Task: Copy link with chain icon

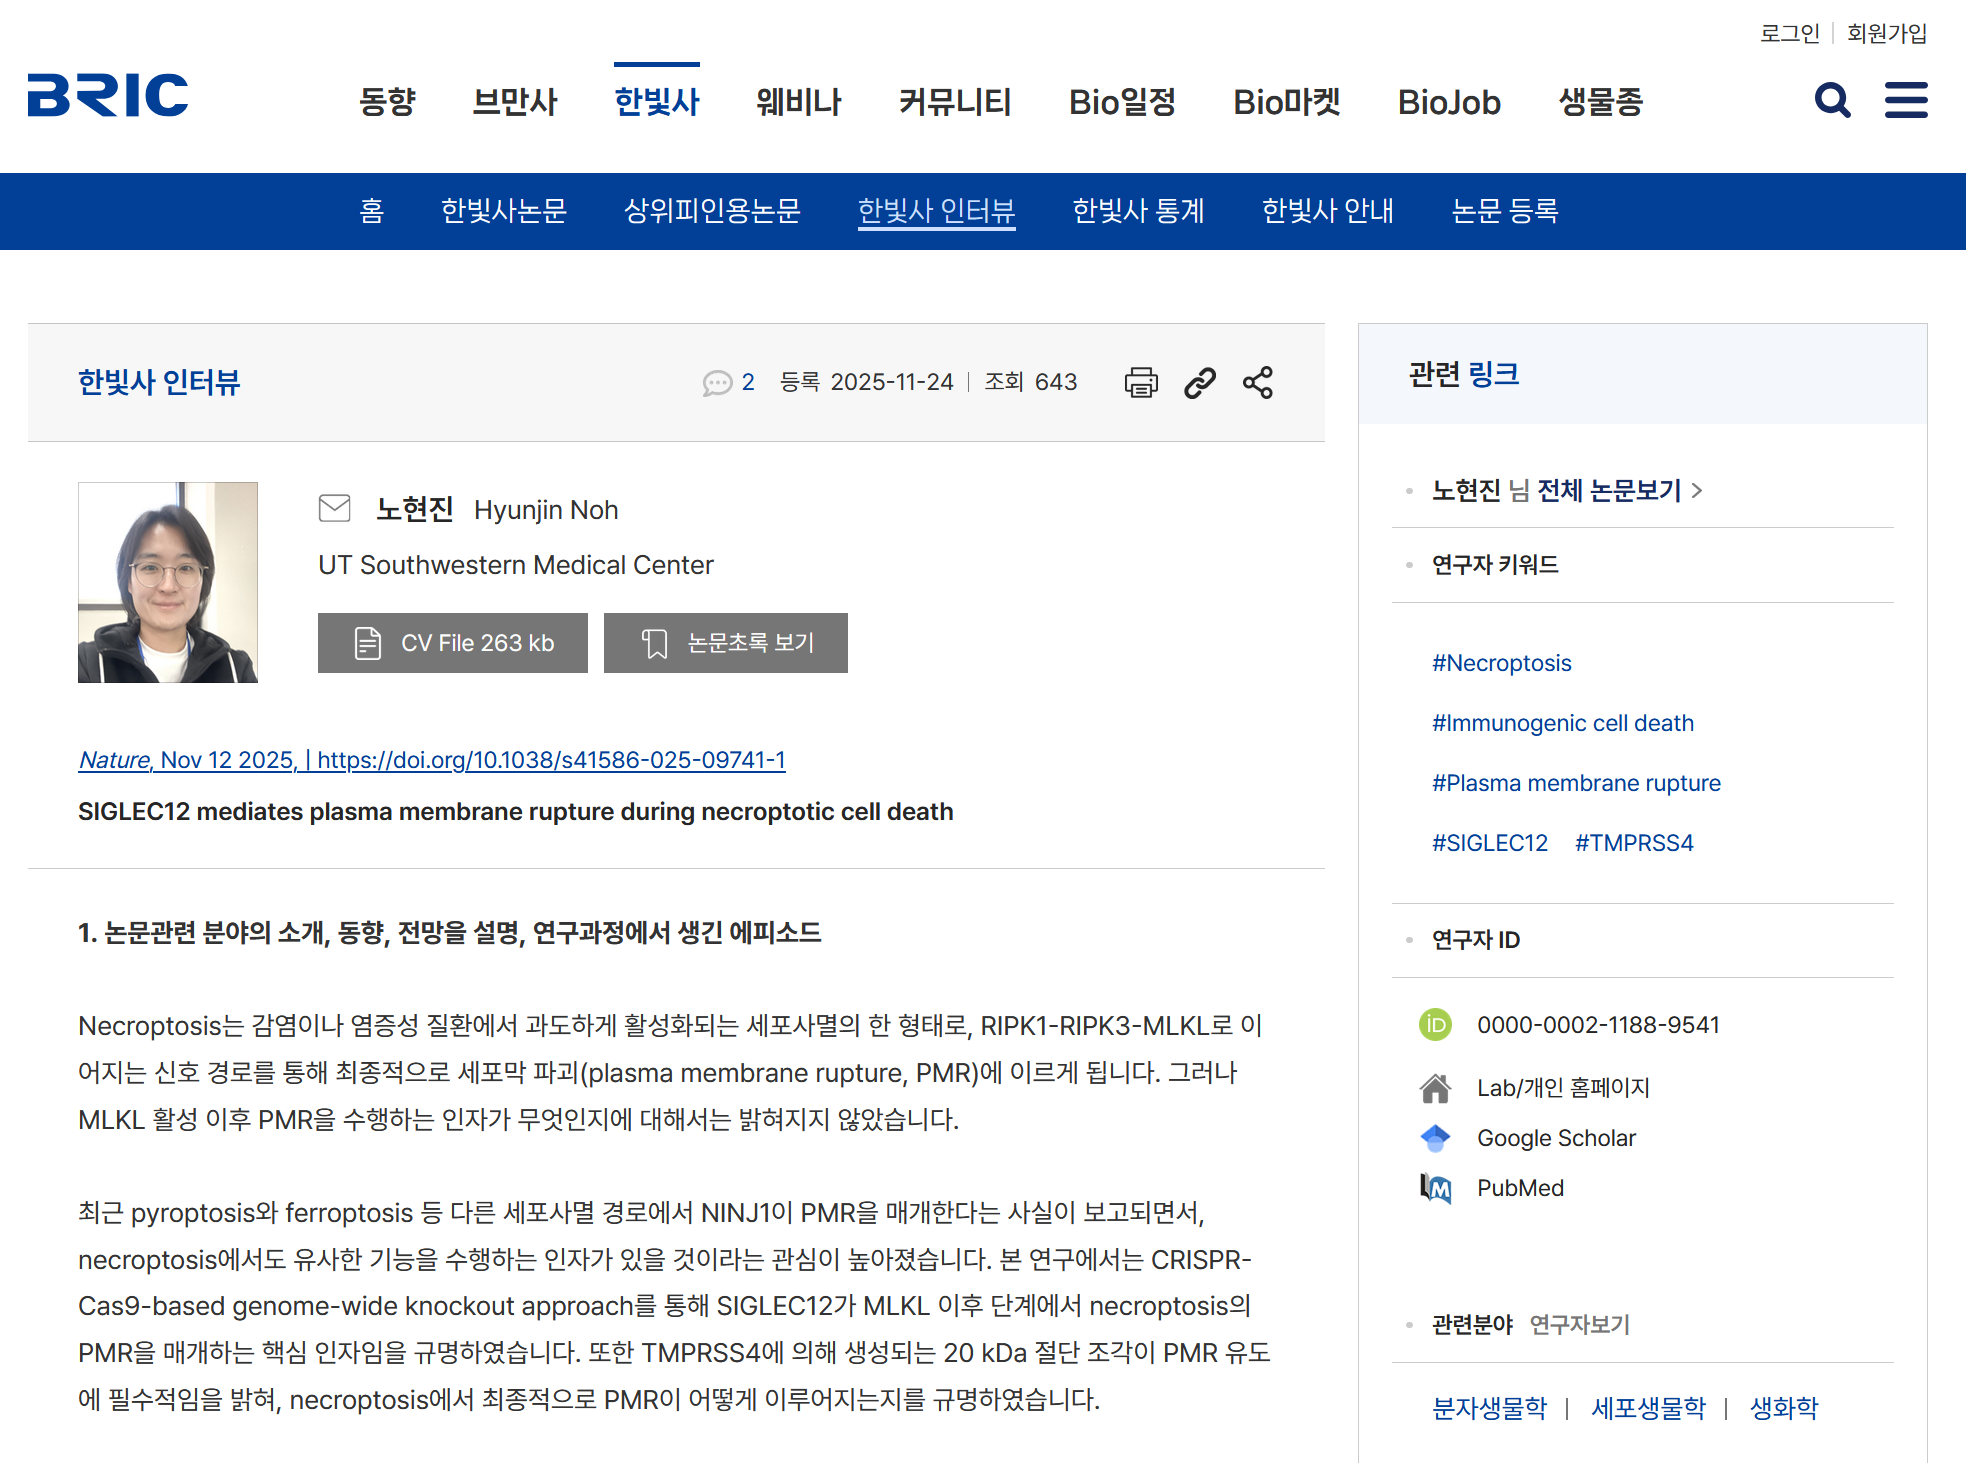Action: pos(1200,382)
